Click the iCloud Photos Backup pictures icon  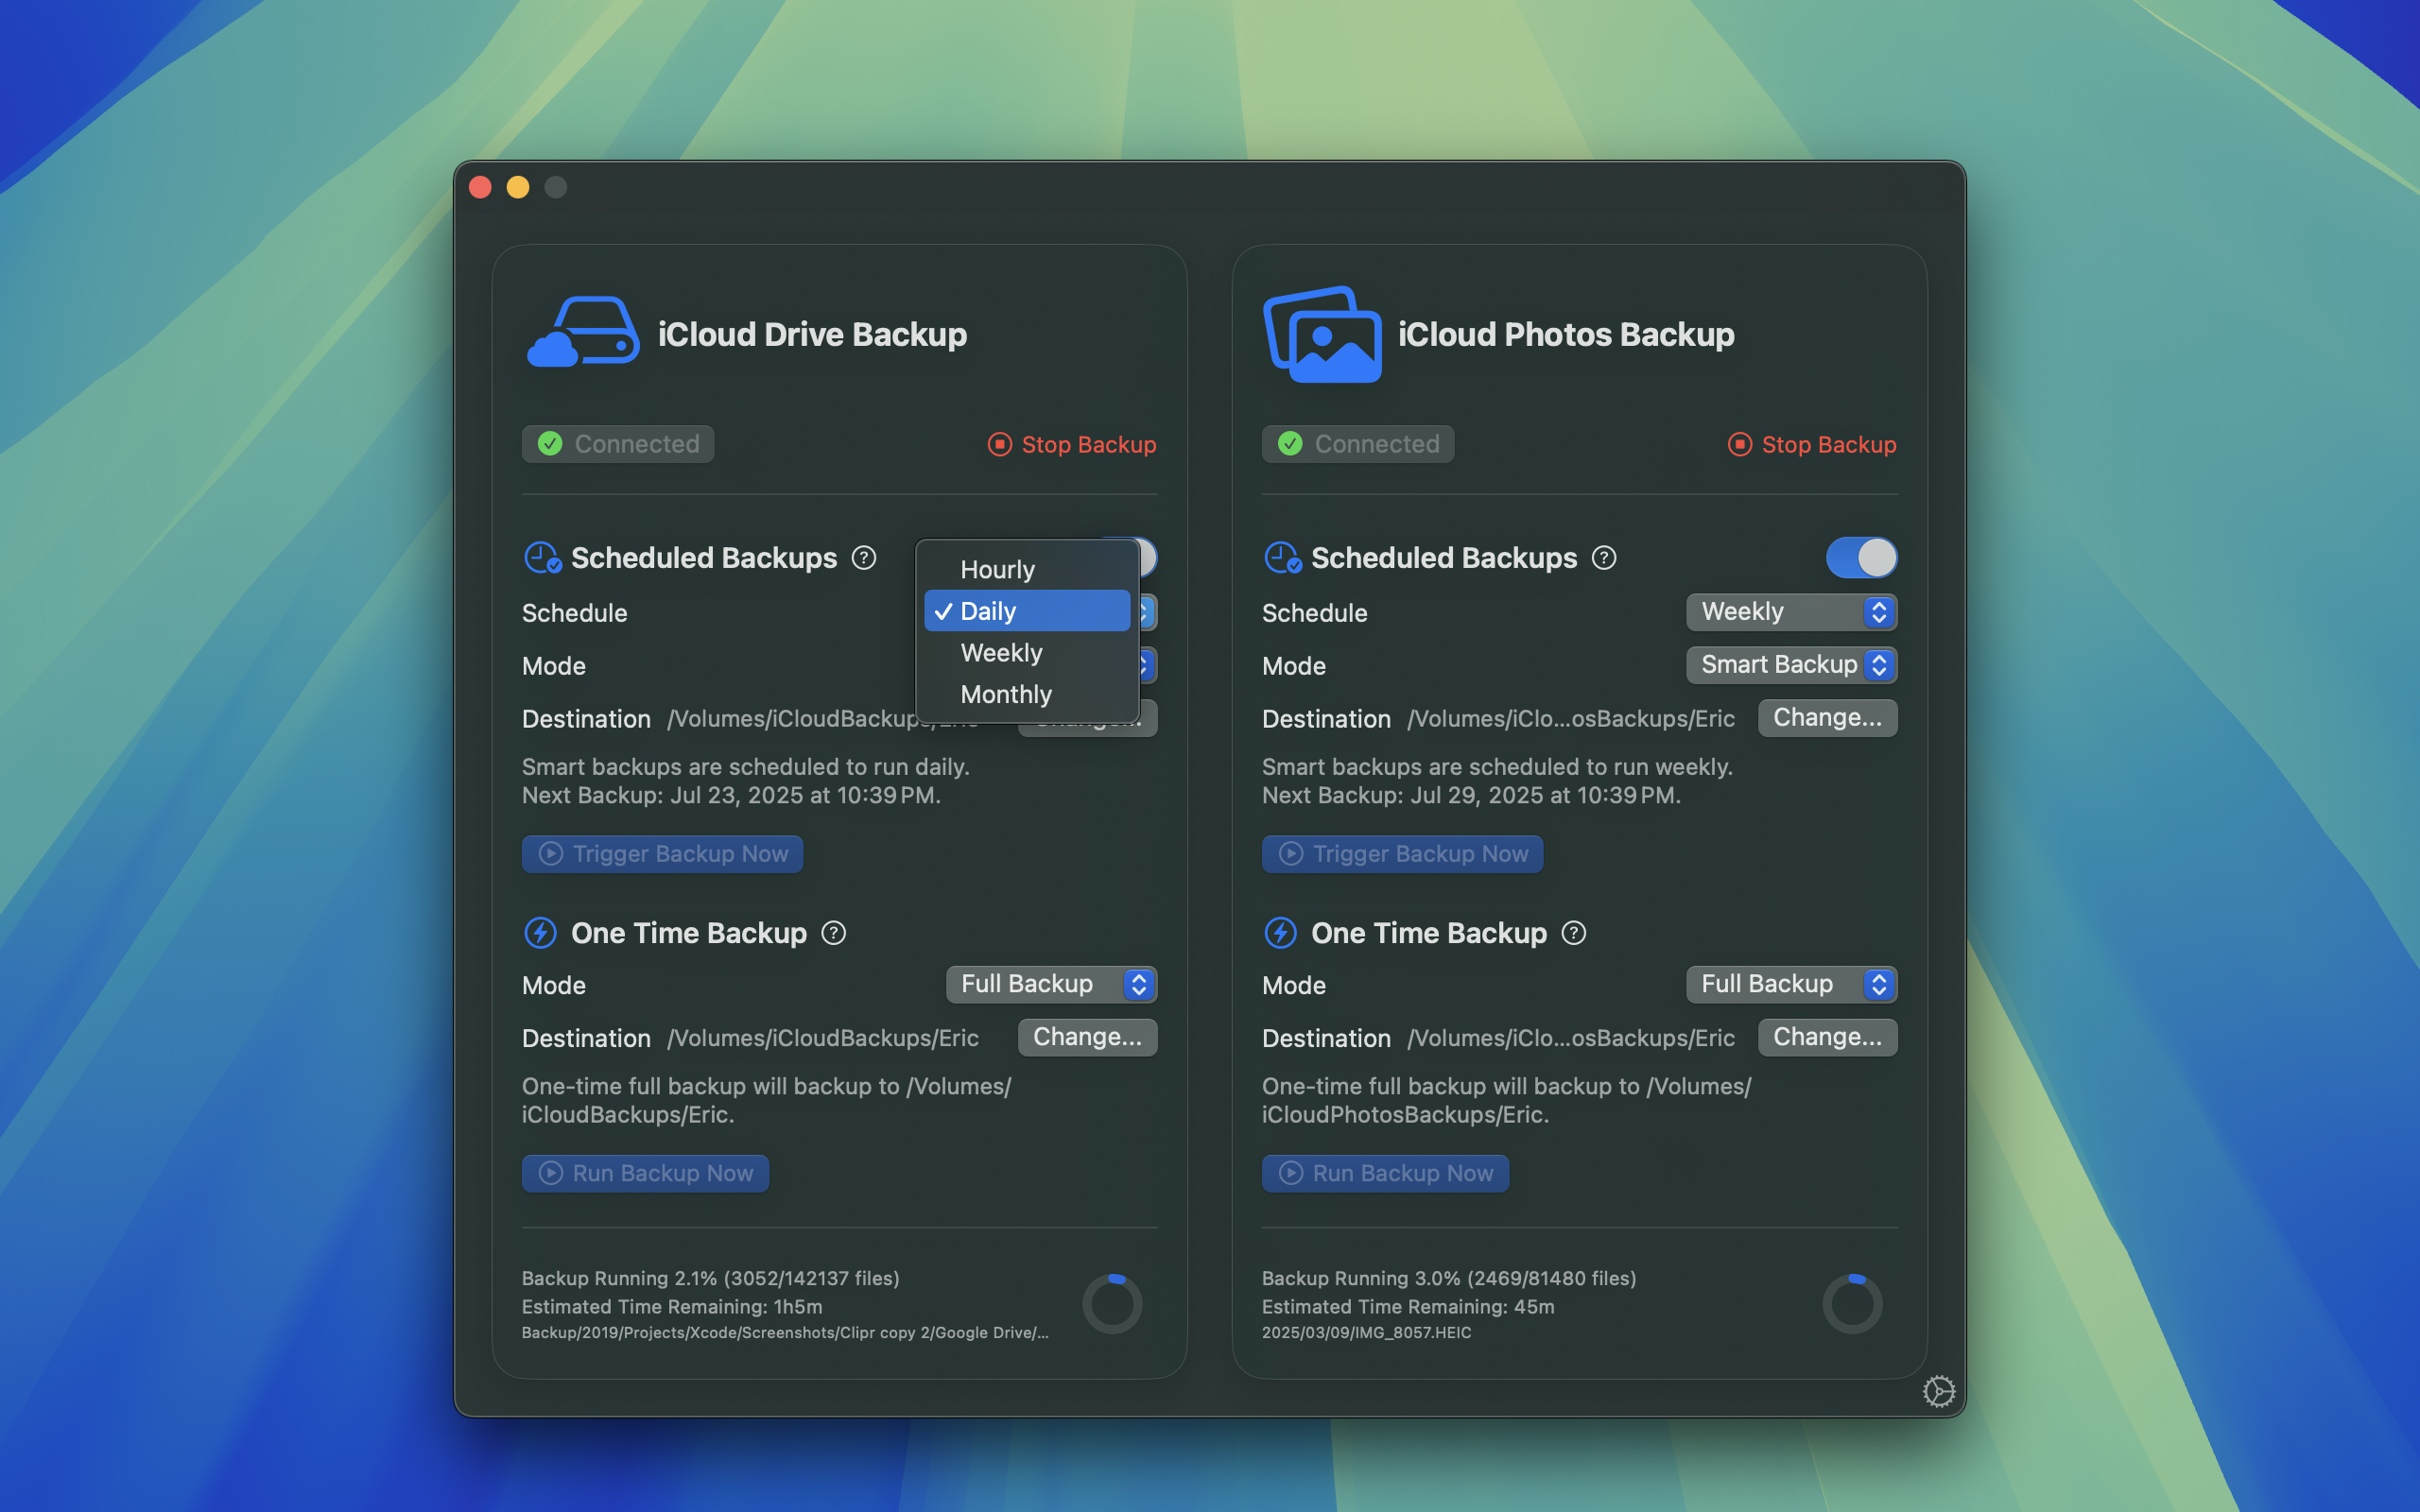point(1323,334)
